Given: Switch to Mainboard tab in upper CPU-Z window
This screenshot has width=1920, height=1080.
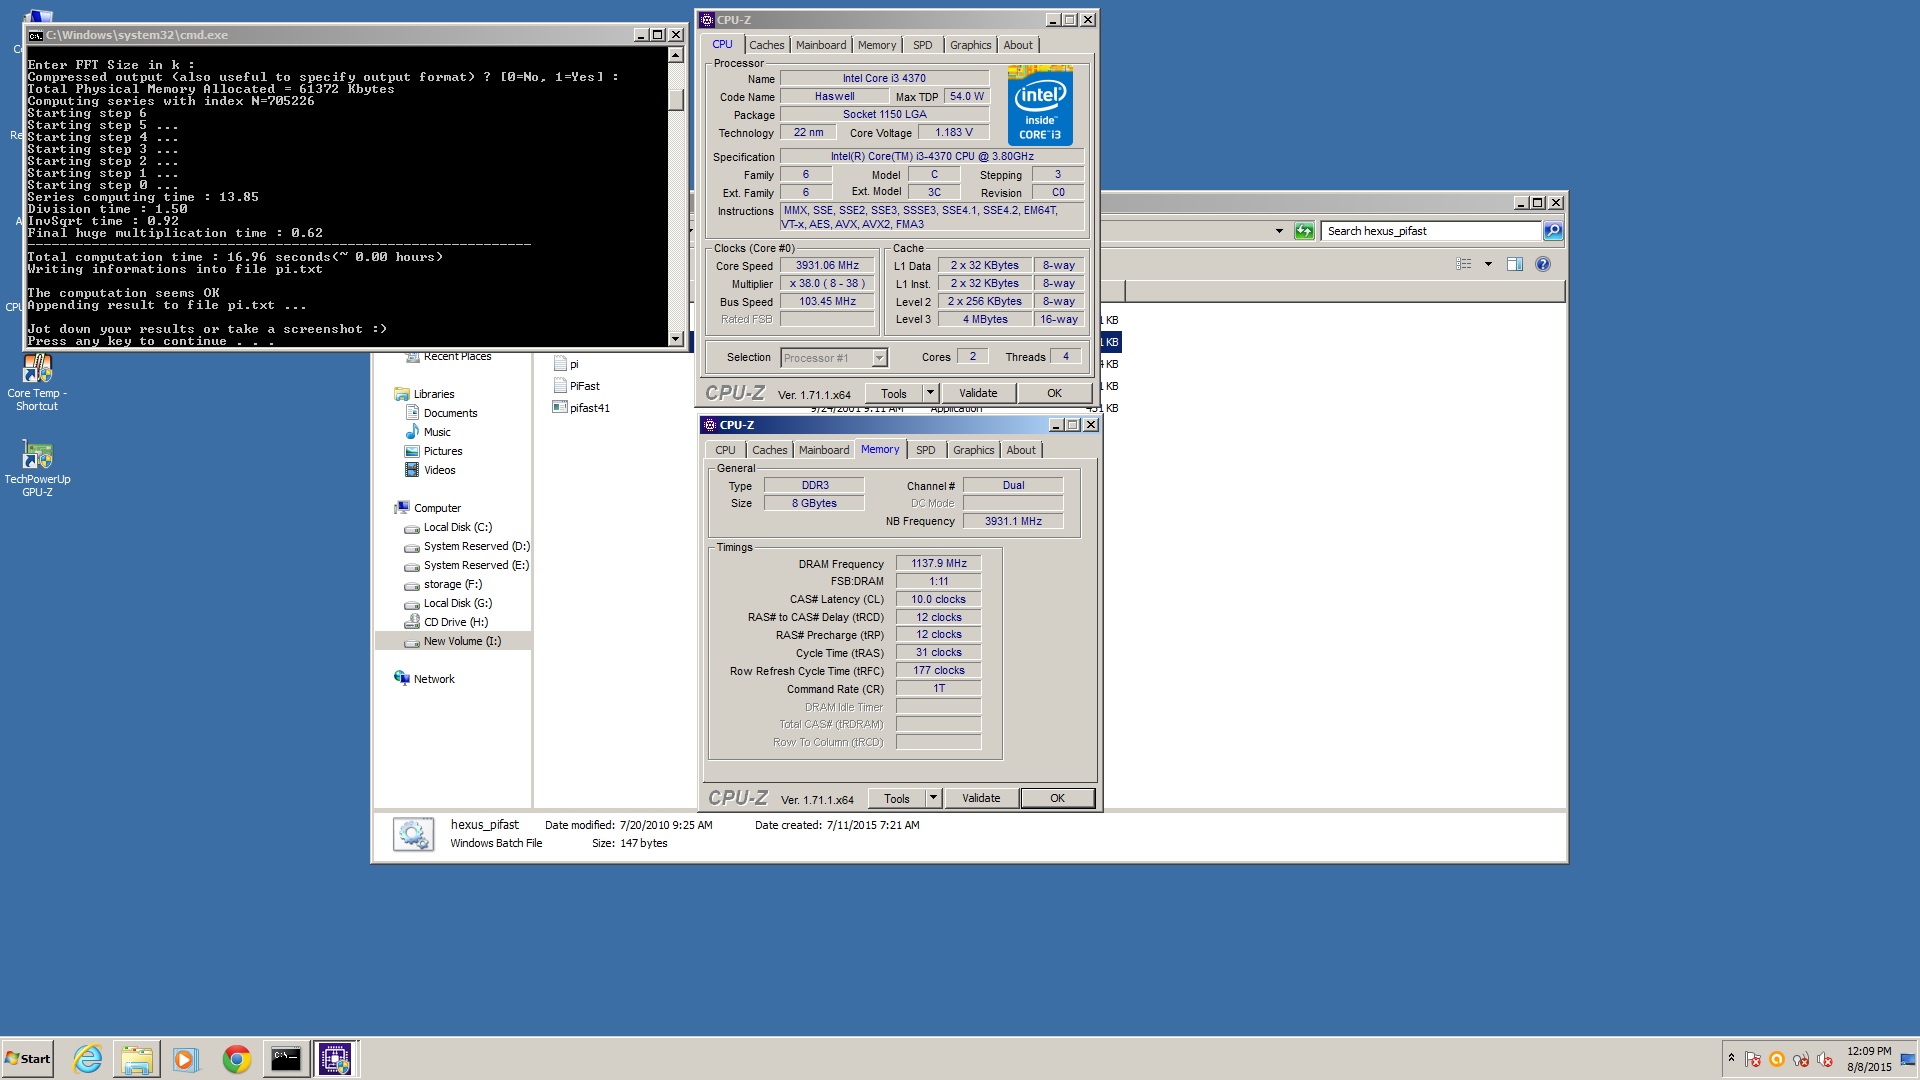Looking at the screenshot, I should click(x=821, y=45).
